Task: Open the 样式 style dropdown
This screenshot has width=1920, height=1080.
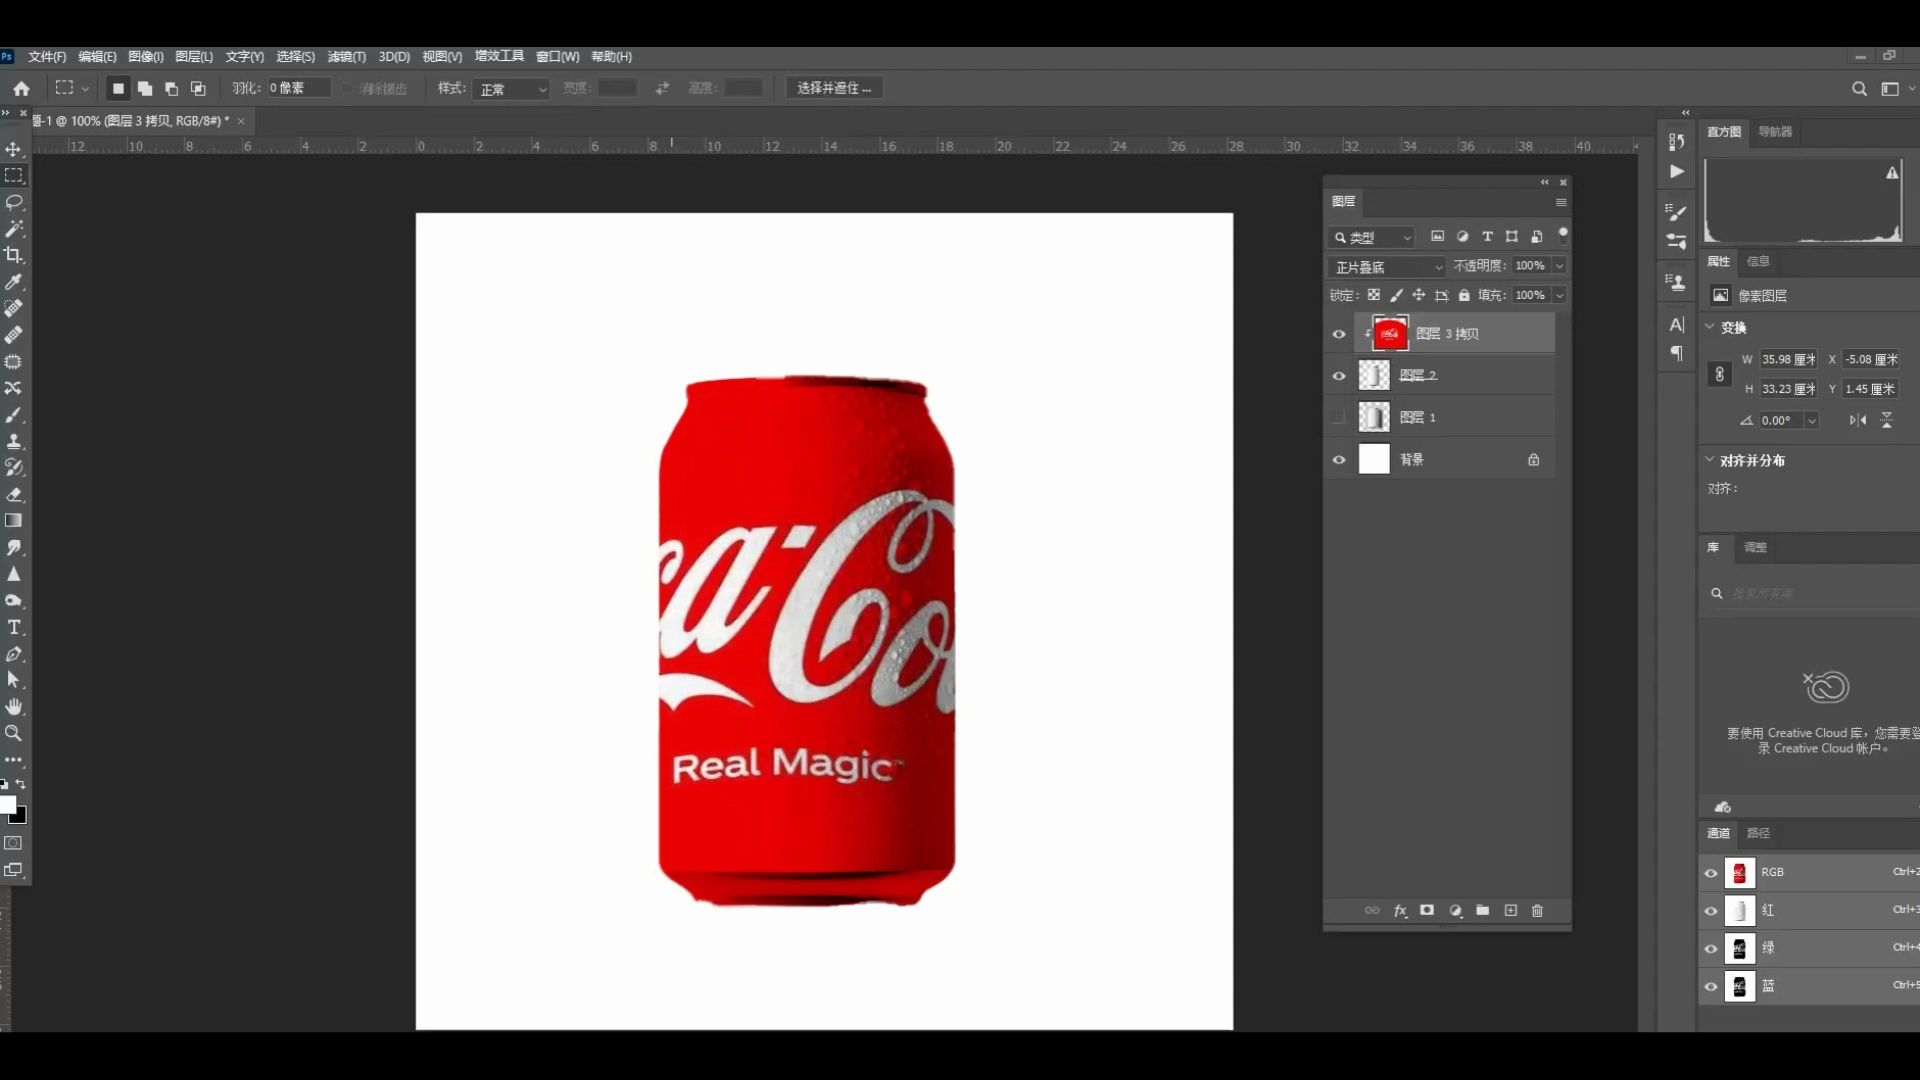Action: (x=513, y=89)
